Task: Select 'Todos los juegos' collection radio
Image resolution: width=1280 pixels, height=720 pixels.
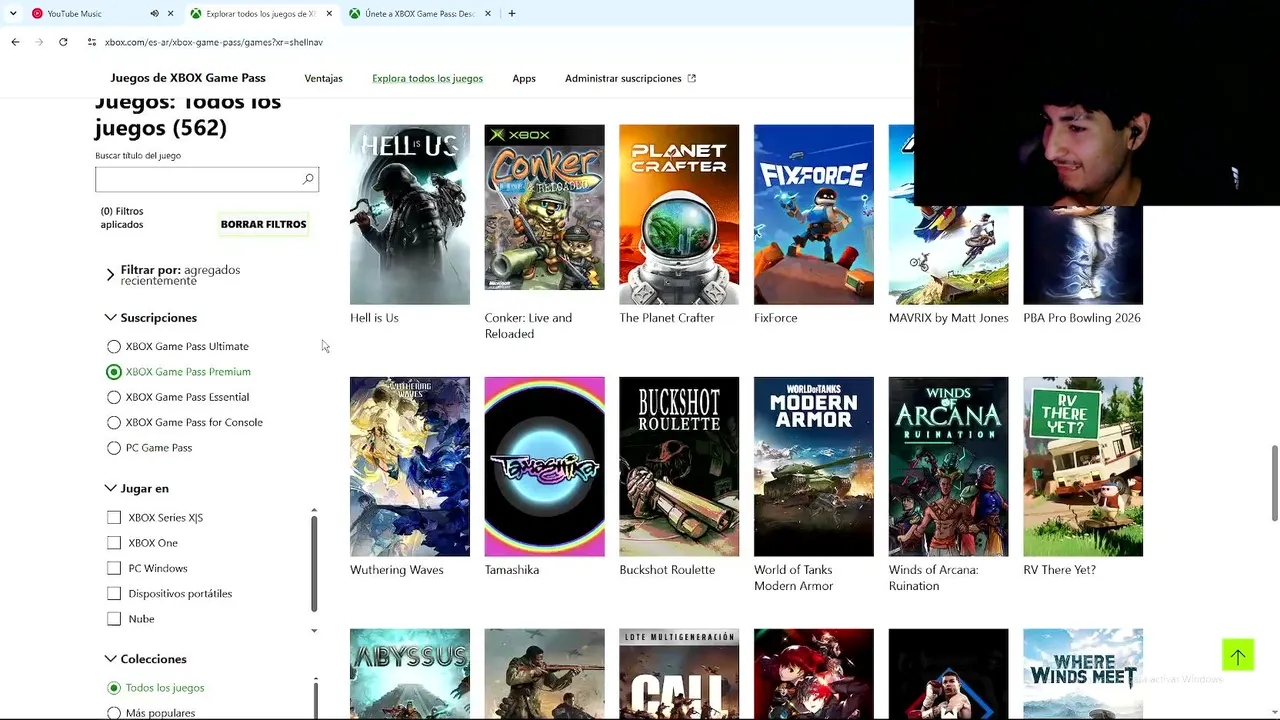Action: (114, 688)
